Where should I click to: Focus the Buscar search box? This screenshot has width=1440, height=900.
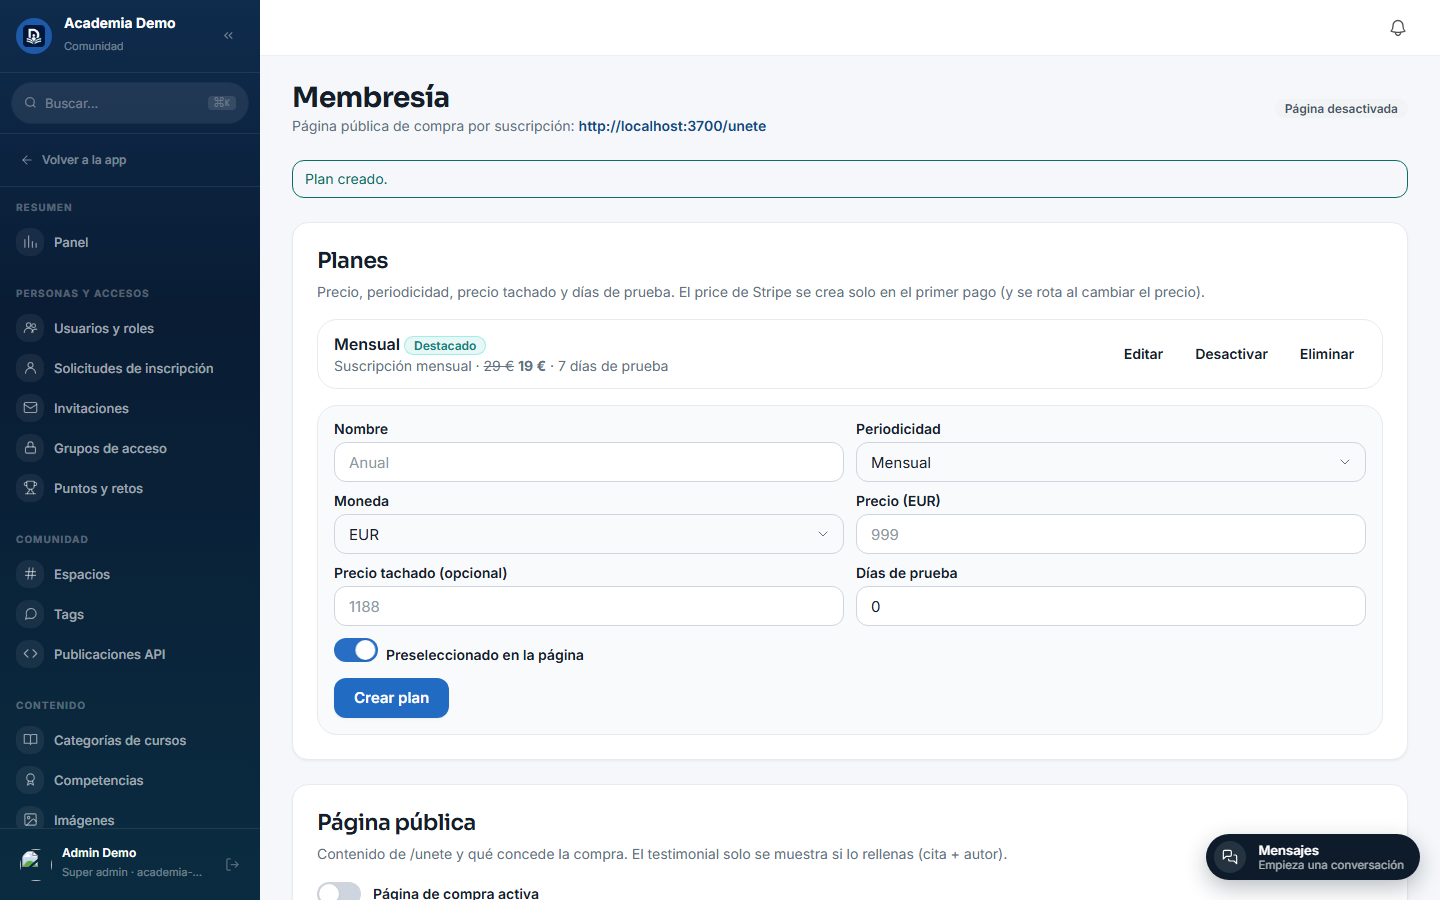pos(130,103)
